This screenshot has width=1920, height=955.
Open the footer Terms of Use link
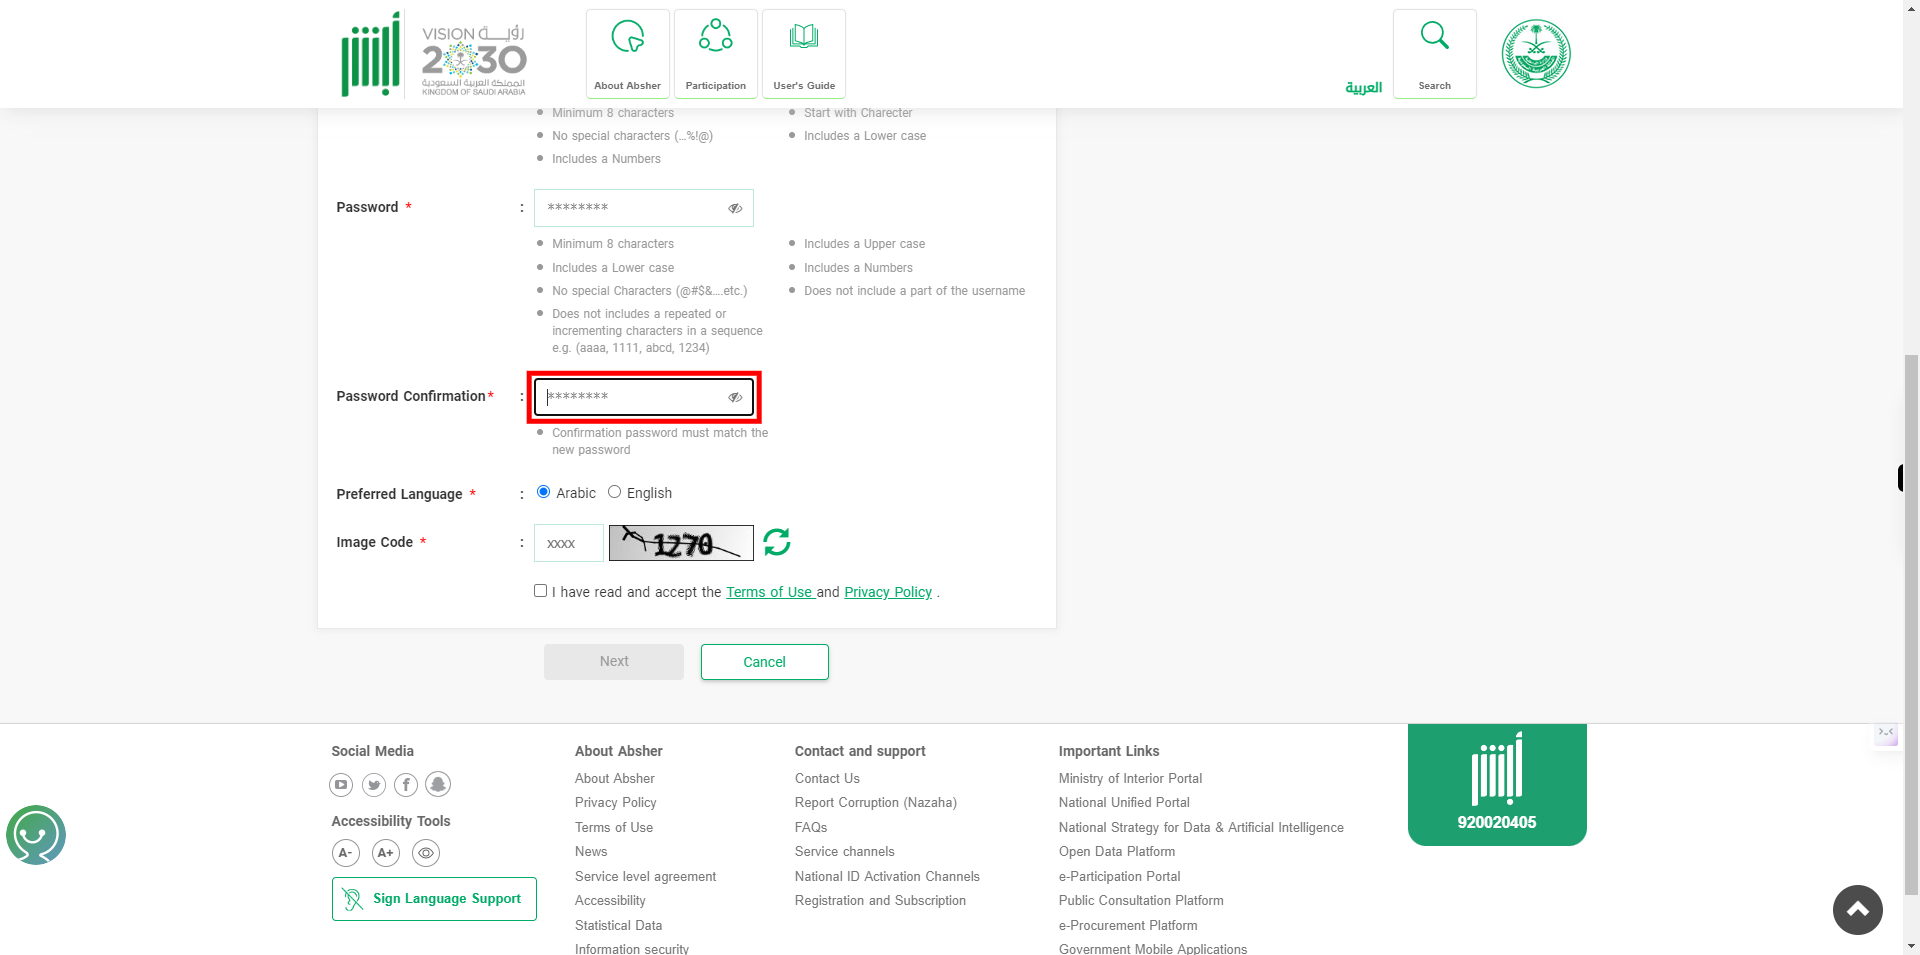[614, 827]
